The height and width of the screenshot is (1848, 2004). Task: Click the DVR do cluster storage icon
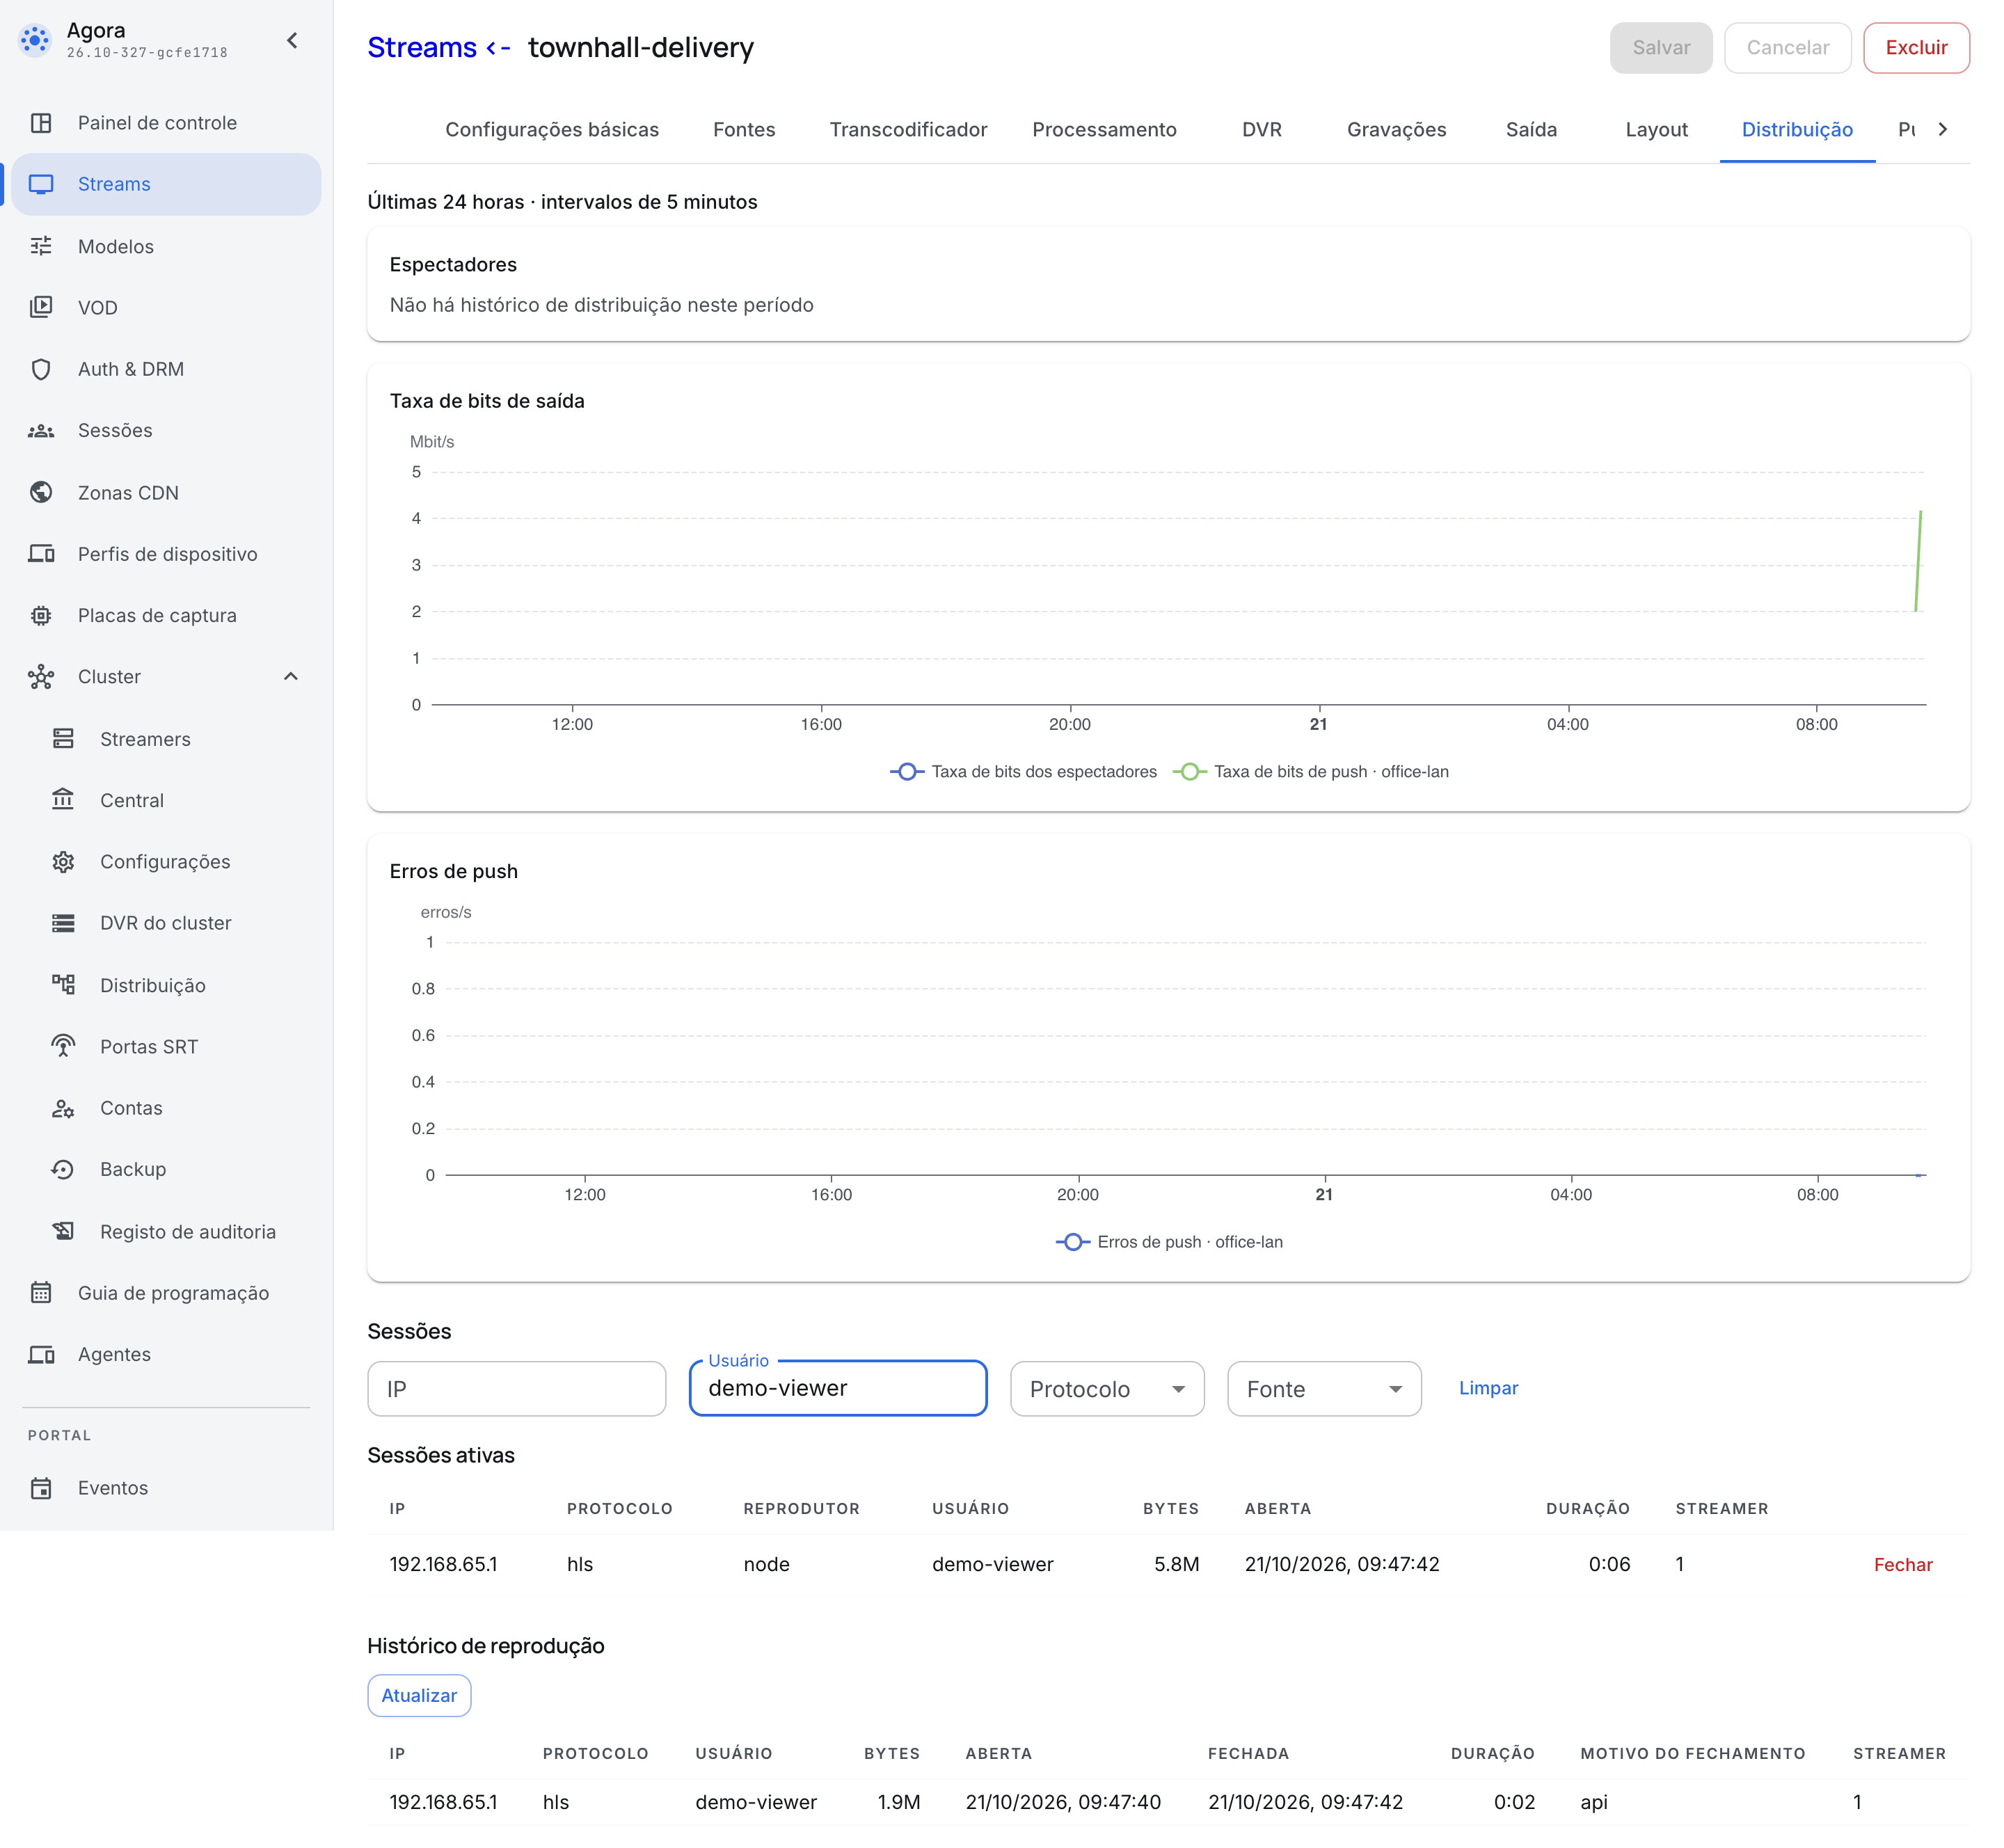pyautogui.click(x=63, y=923)
